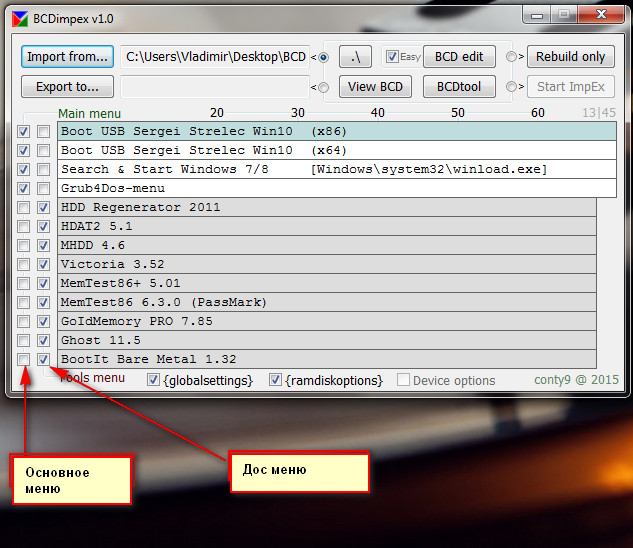The image size is (633, 548).
Task: Click the conty9 @ 2015 credit text
Action: (576, 380)
